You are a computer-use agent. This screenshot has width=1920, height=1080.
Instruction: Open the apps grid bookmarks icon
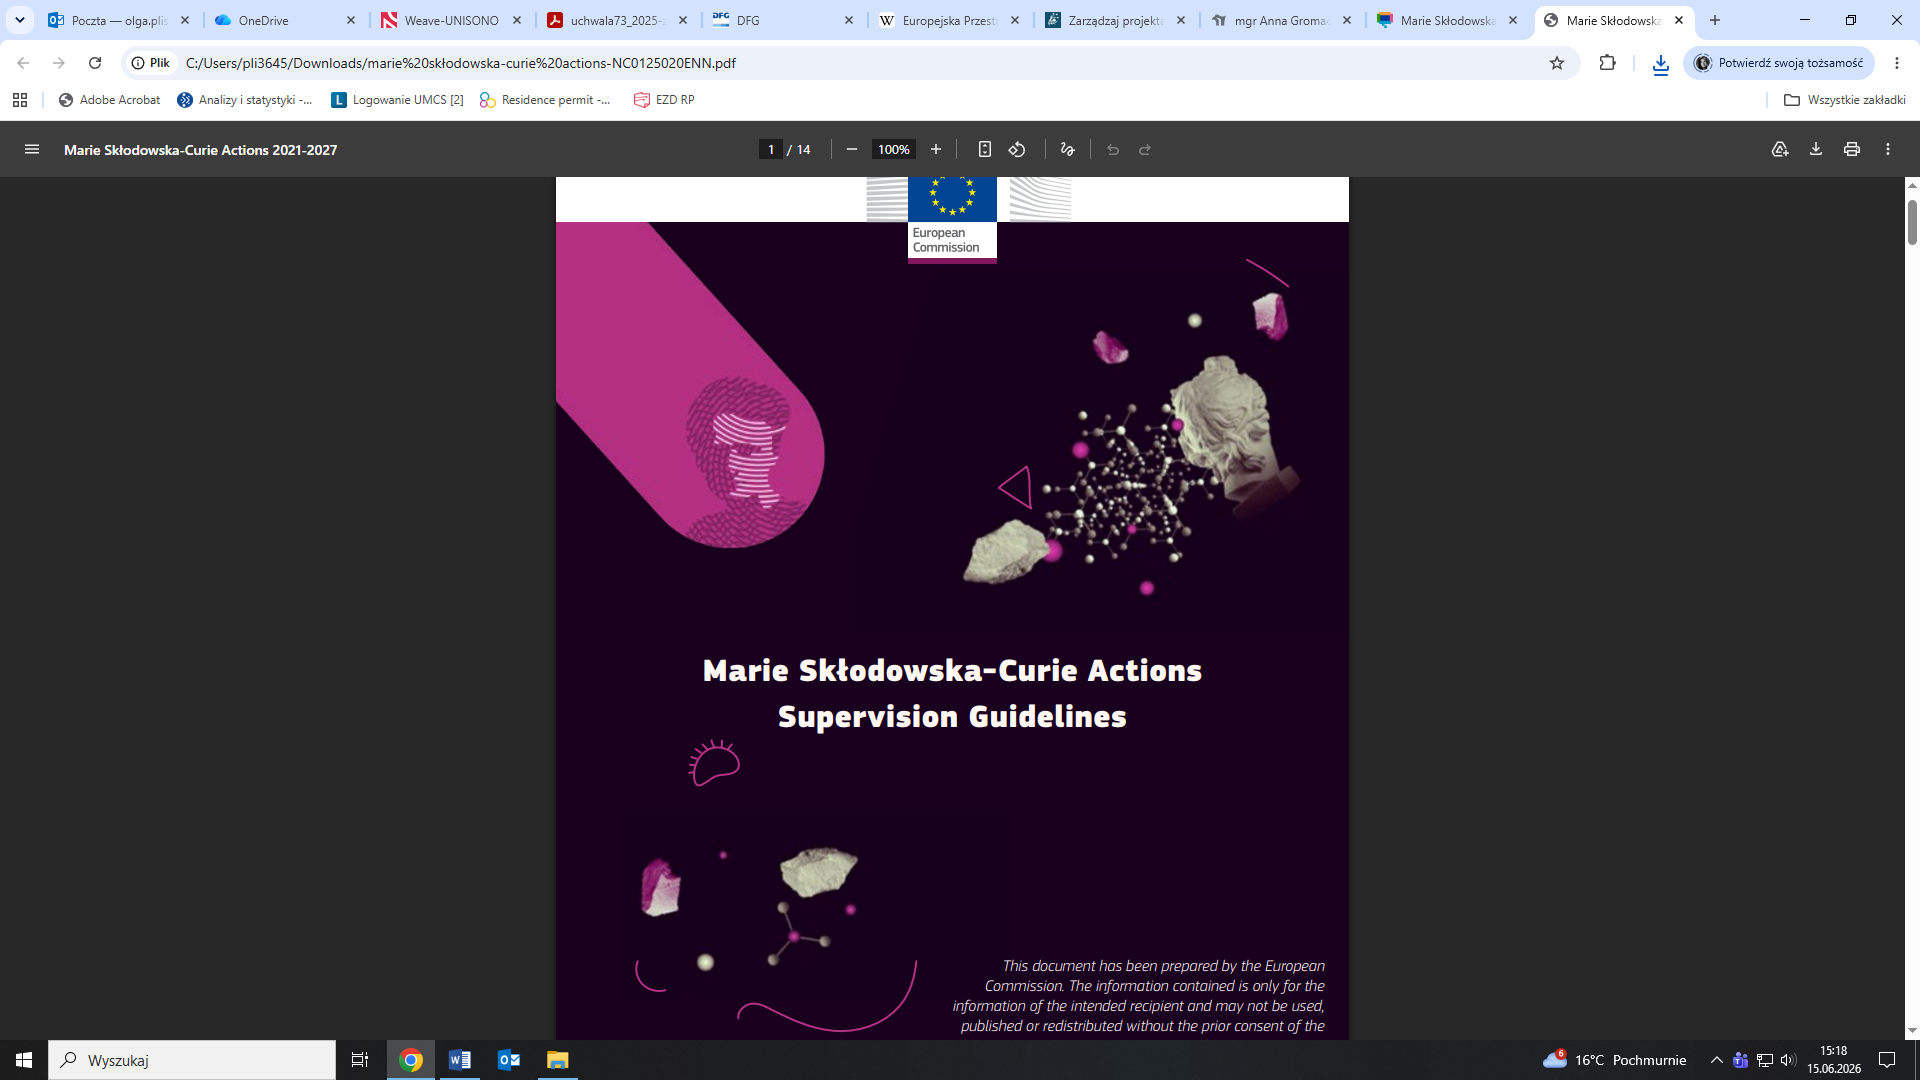pos(20,100)
